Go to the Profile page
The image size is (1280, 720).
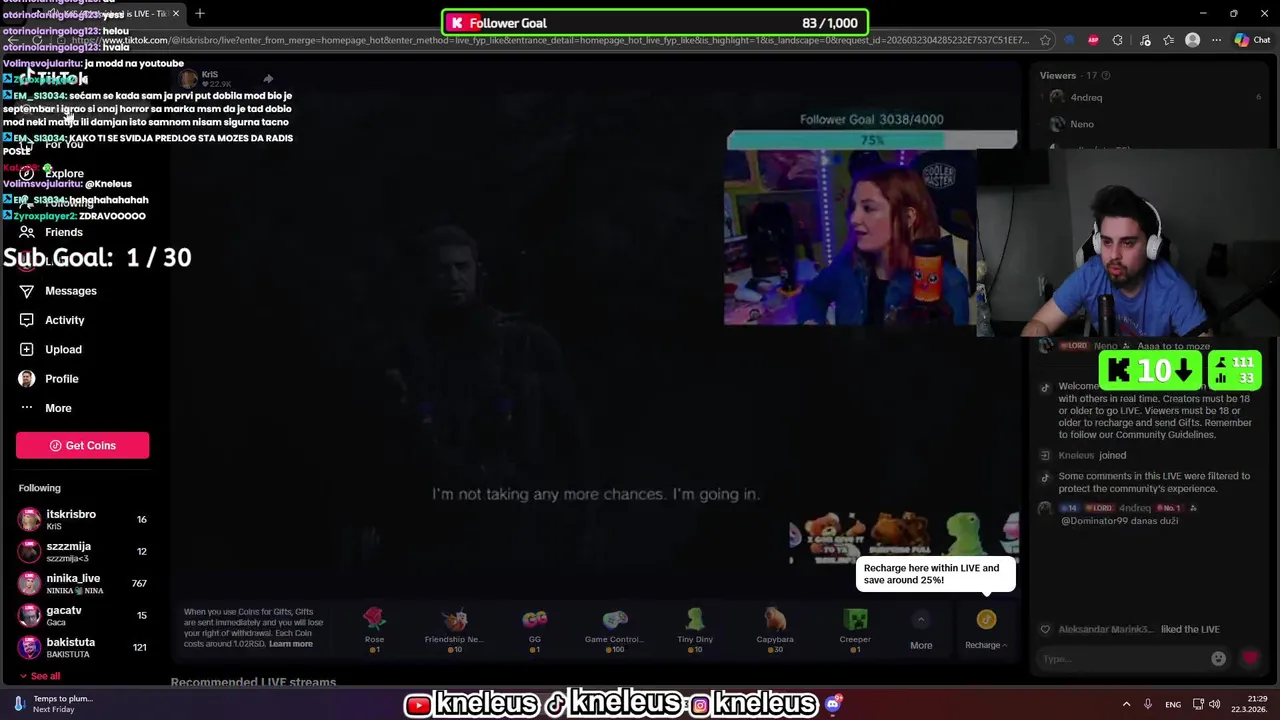pos(61,379)
